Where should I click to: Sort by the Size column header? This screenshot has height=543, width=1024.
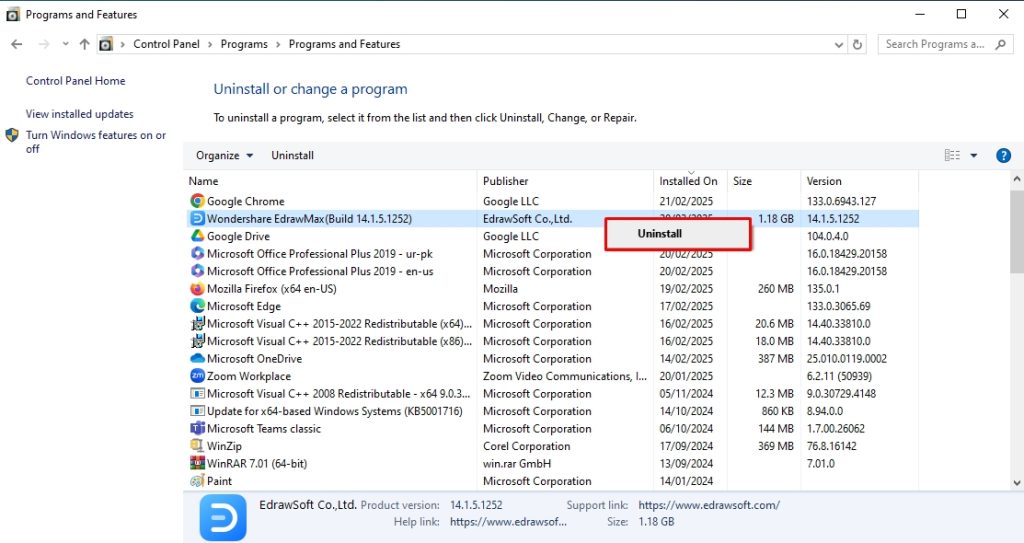coord(743,181)
